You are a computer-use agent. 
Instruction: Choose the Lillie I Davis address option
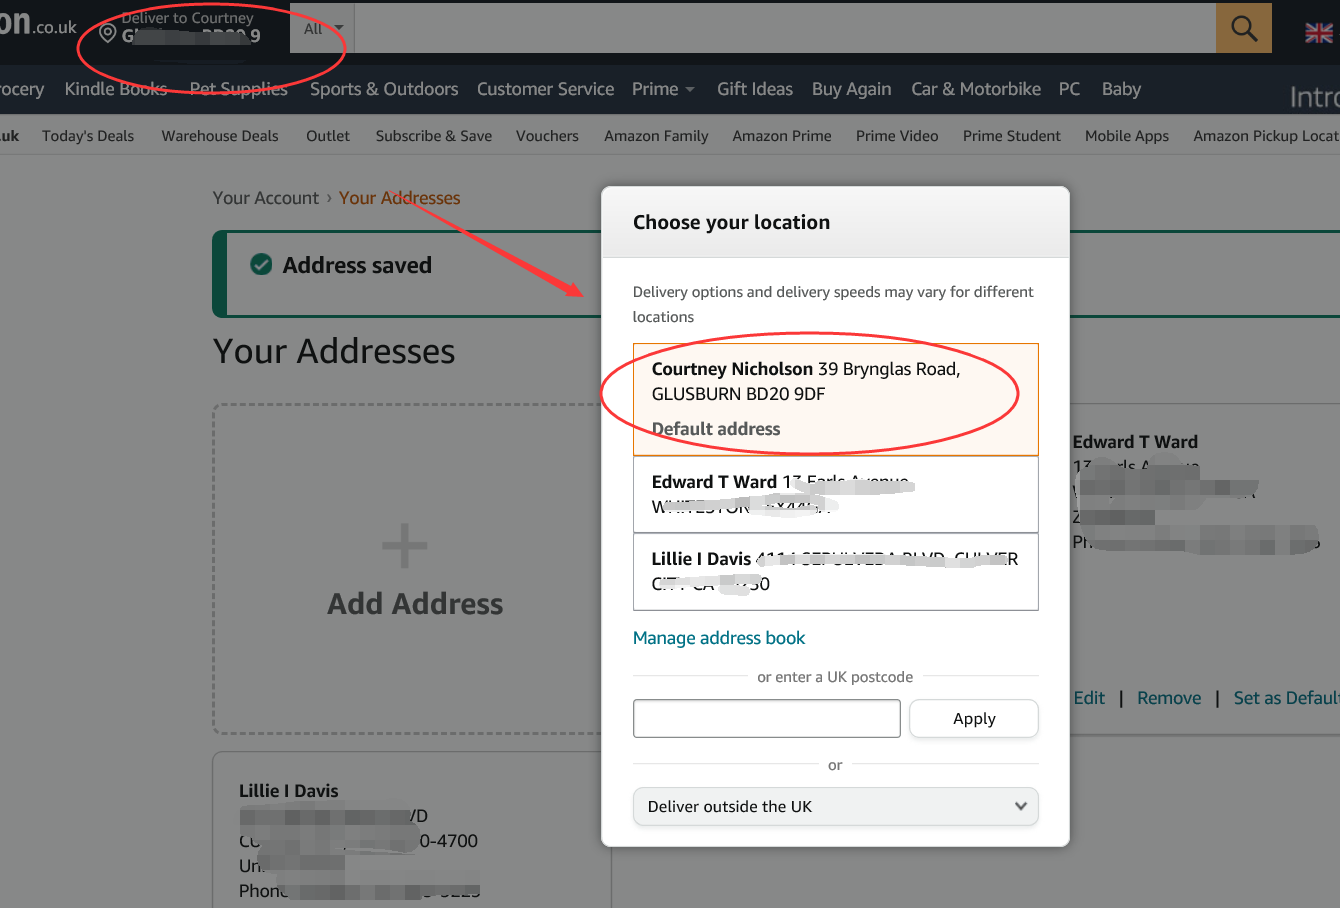836,572
